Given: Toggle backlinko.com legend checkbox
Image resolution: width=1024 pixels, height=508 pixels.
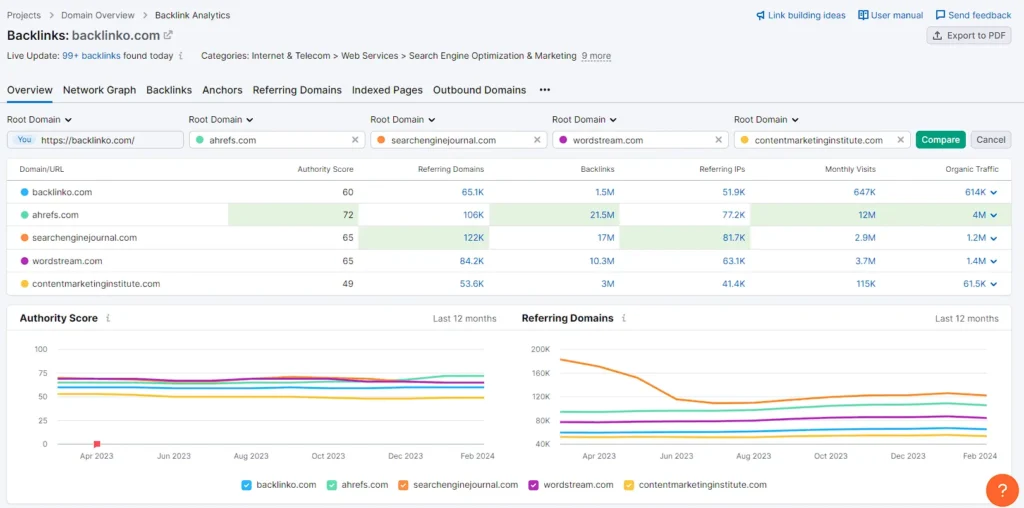Looking at the screenshot, I should click(246, 485).
